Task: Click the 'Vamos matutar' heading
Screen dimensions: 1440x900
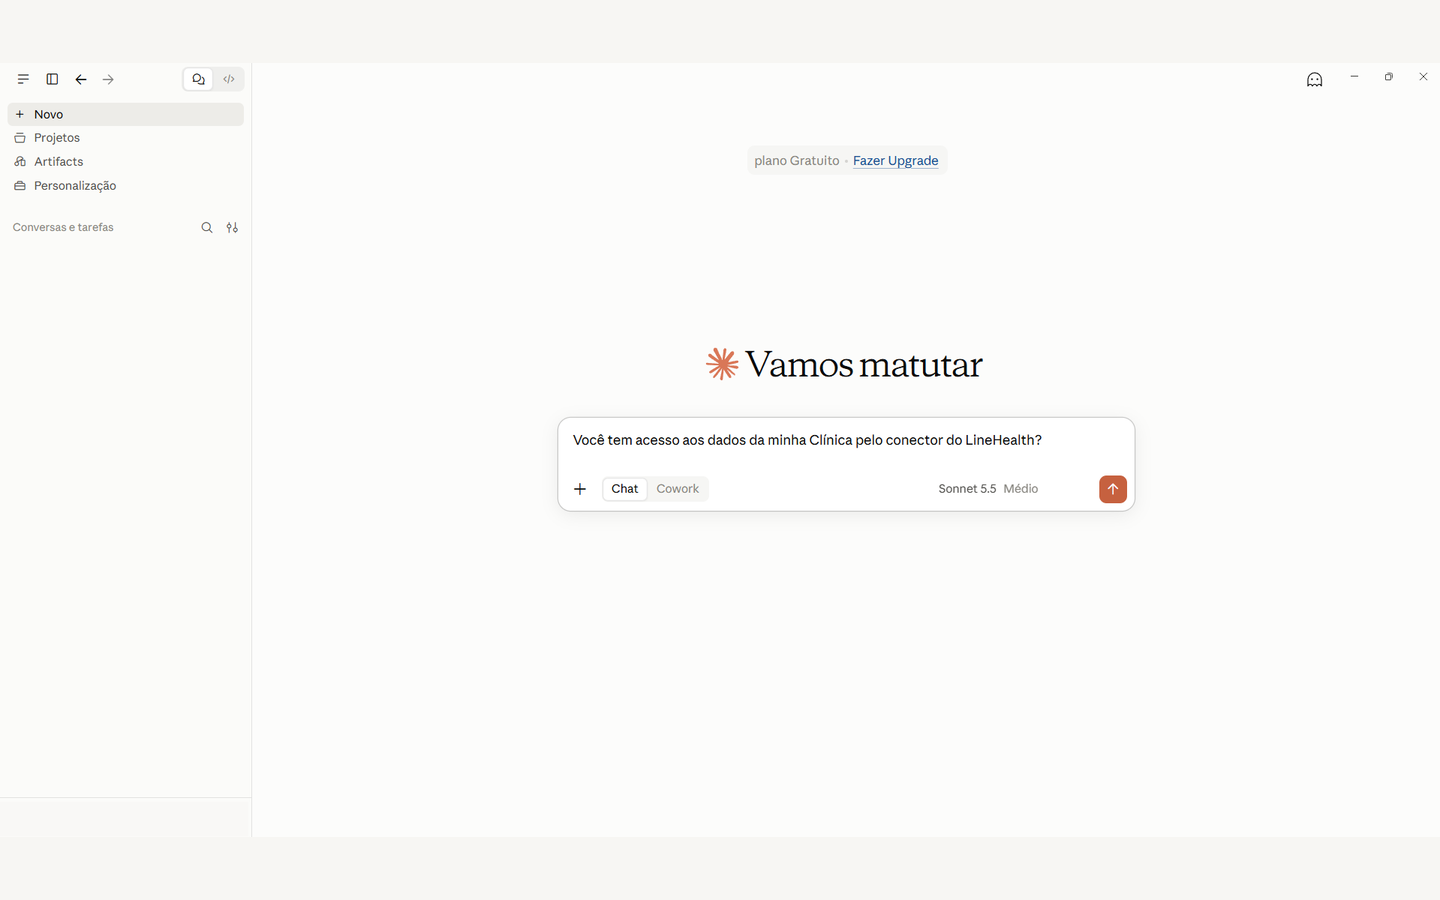Action: pos(864,365)
